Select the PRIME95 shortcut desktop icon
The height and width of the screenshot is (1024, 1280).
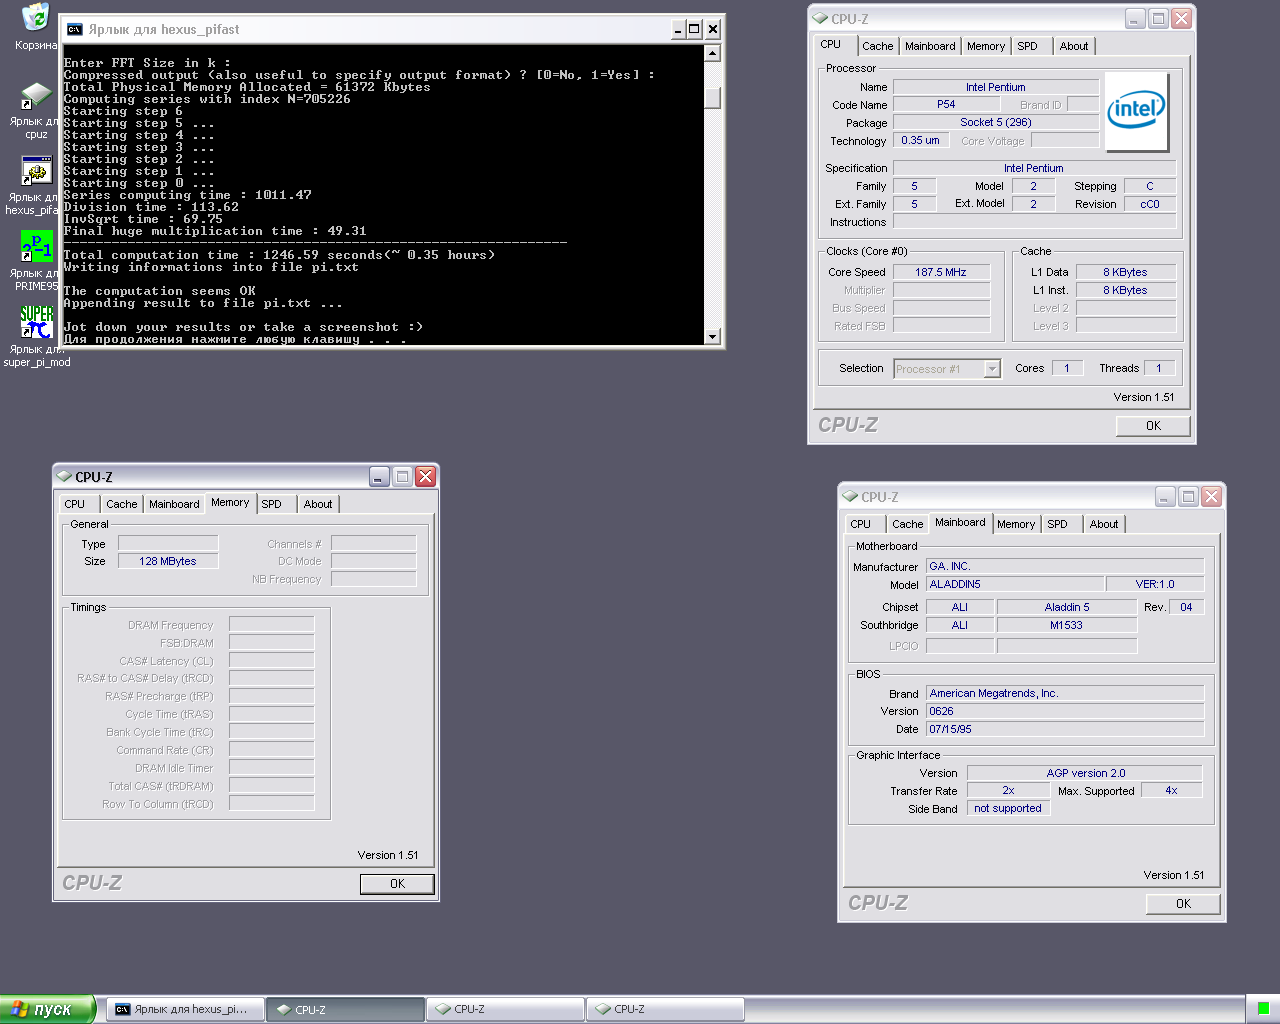click(x=36, y=247)
